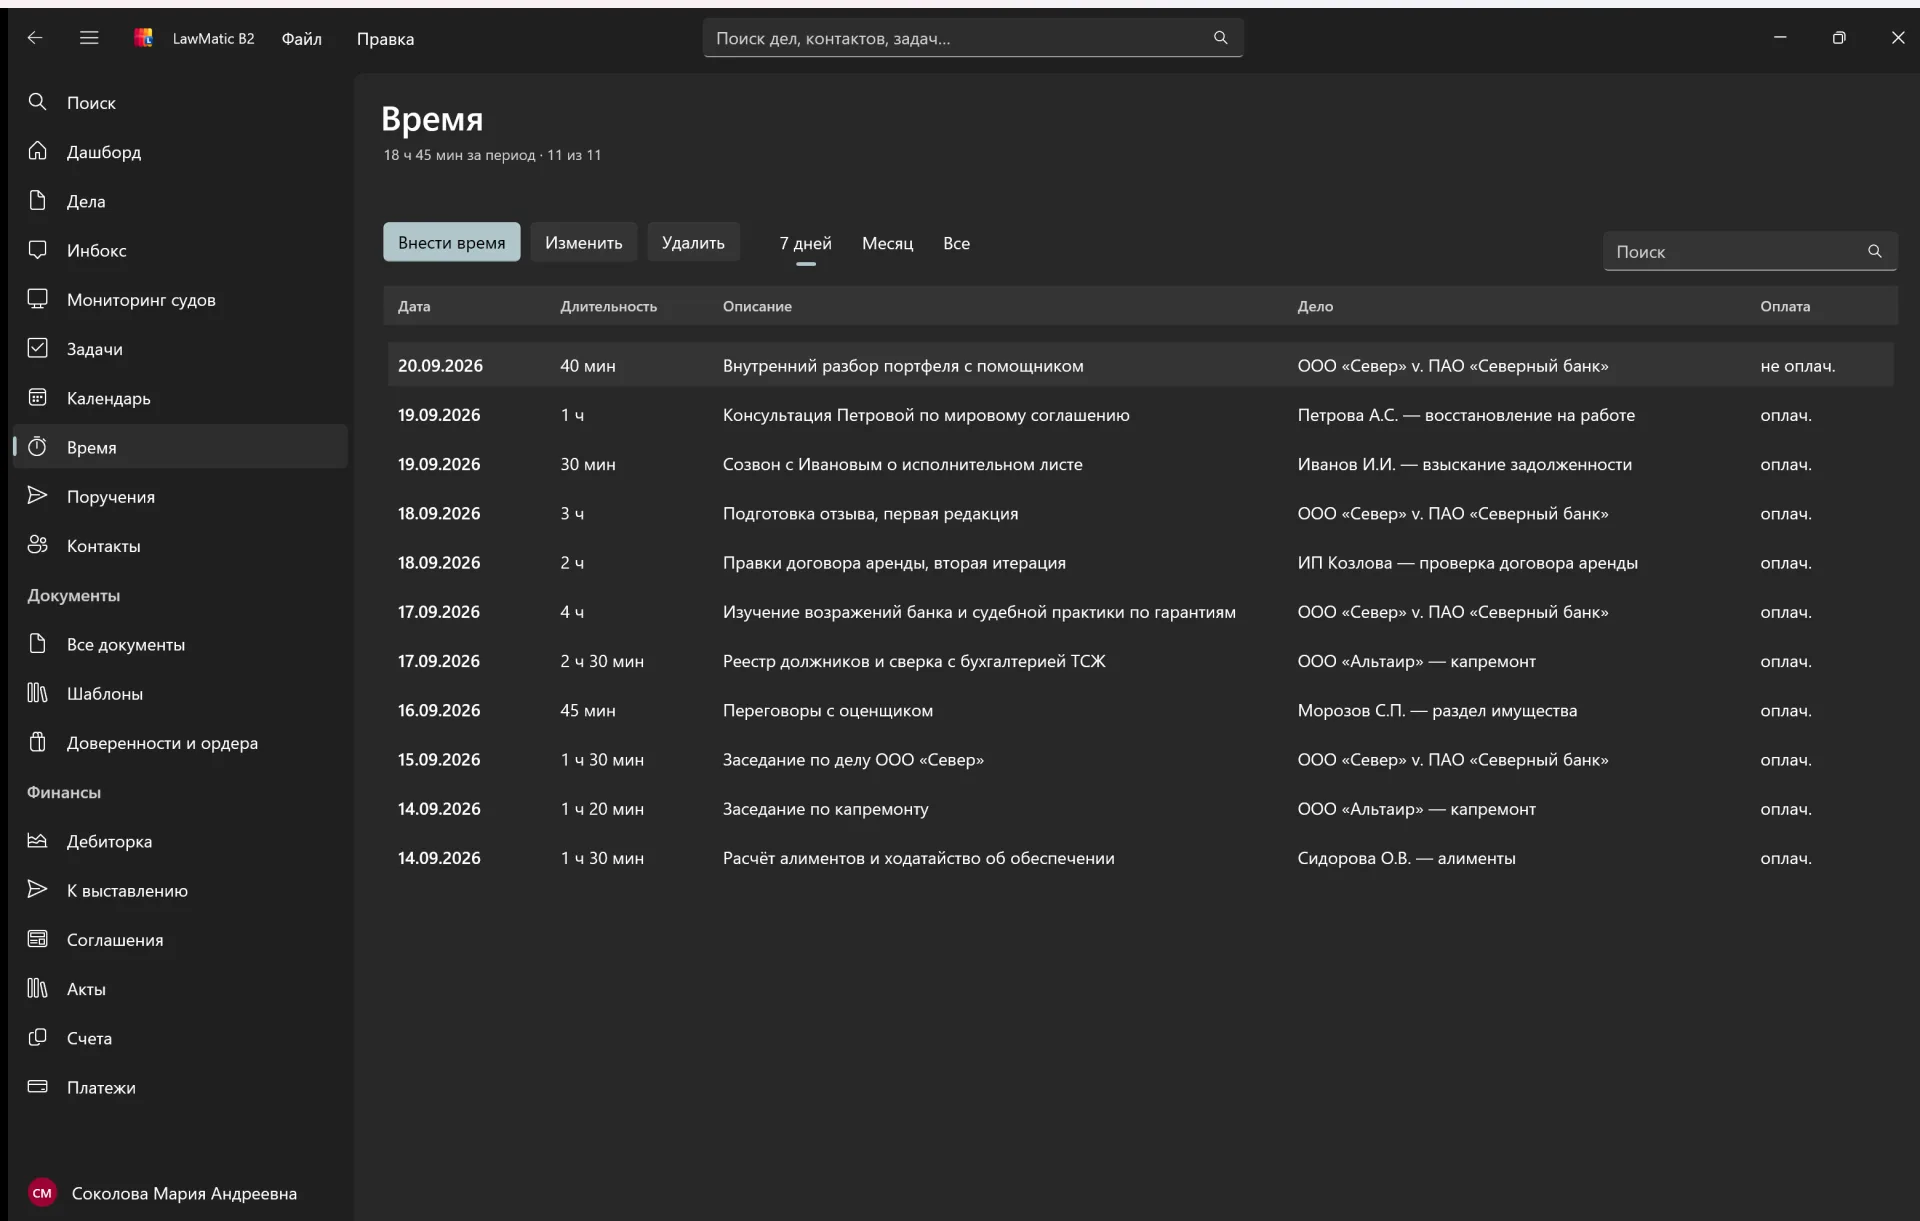1920x1221 pixels.
Task: Switch to the Месяц period tab
Action: [887, 243]
